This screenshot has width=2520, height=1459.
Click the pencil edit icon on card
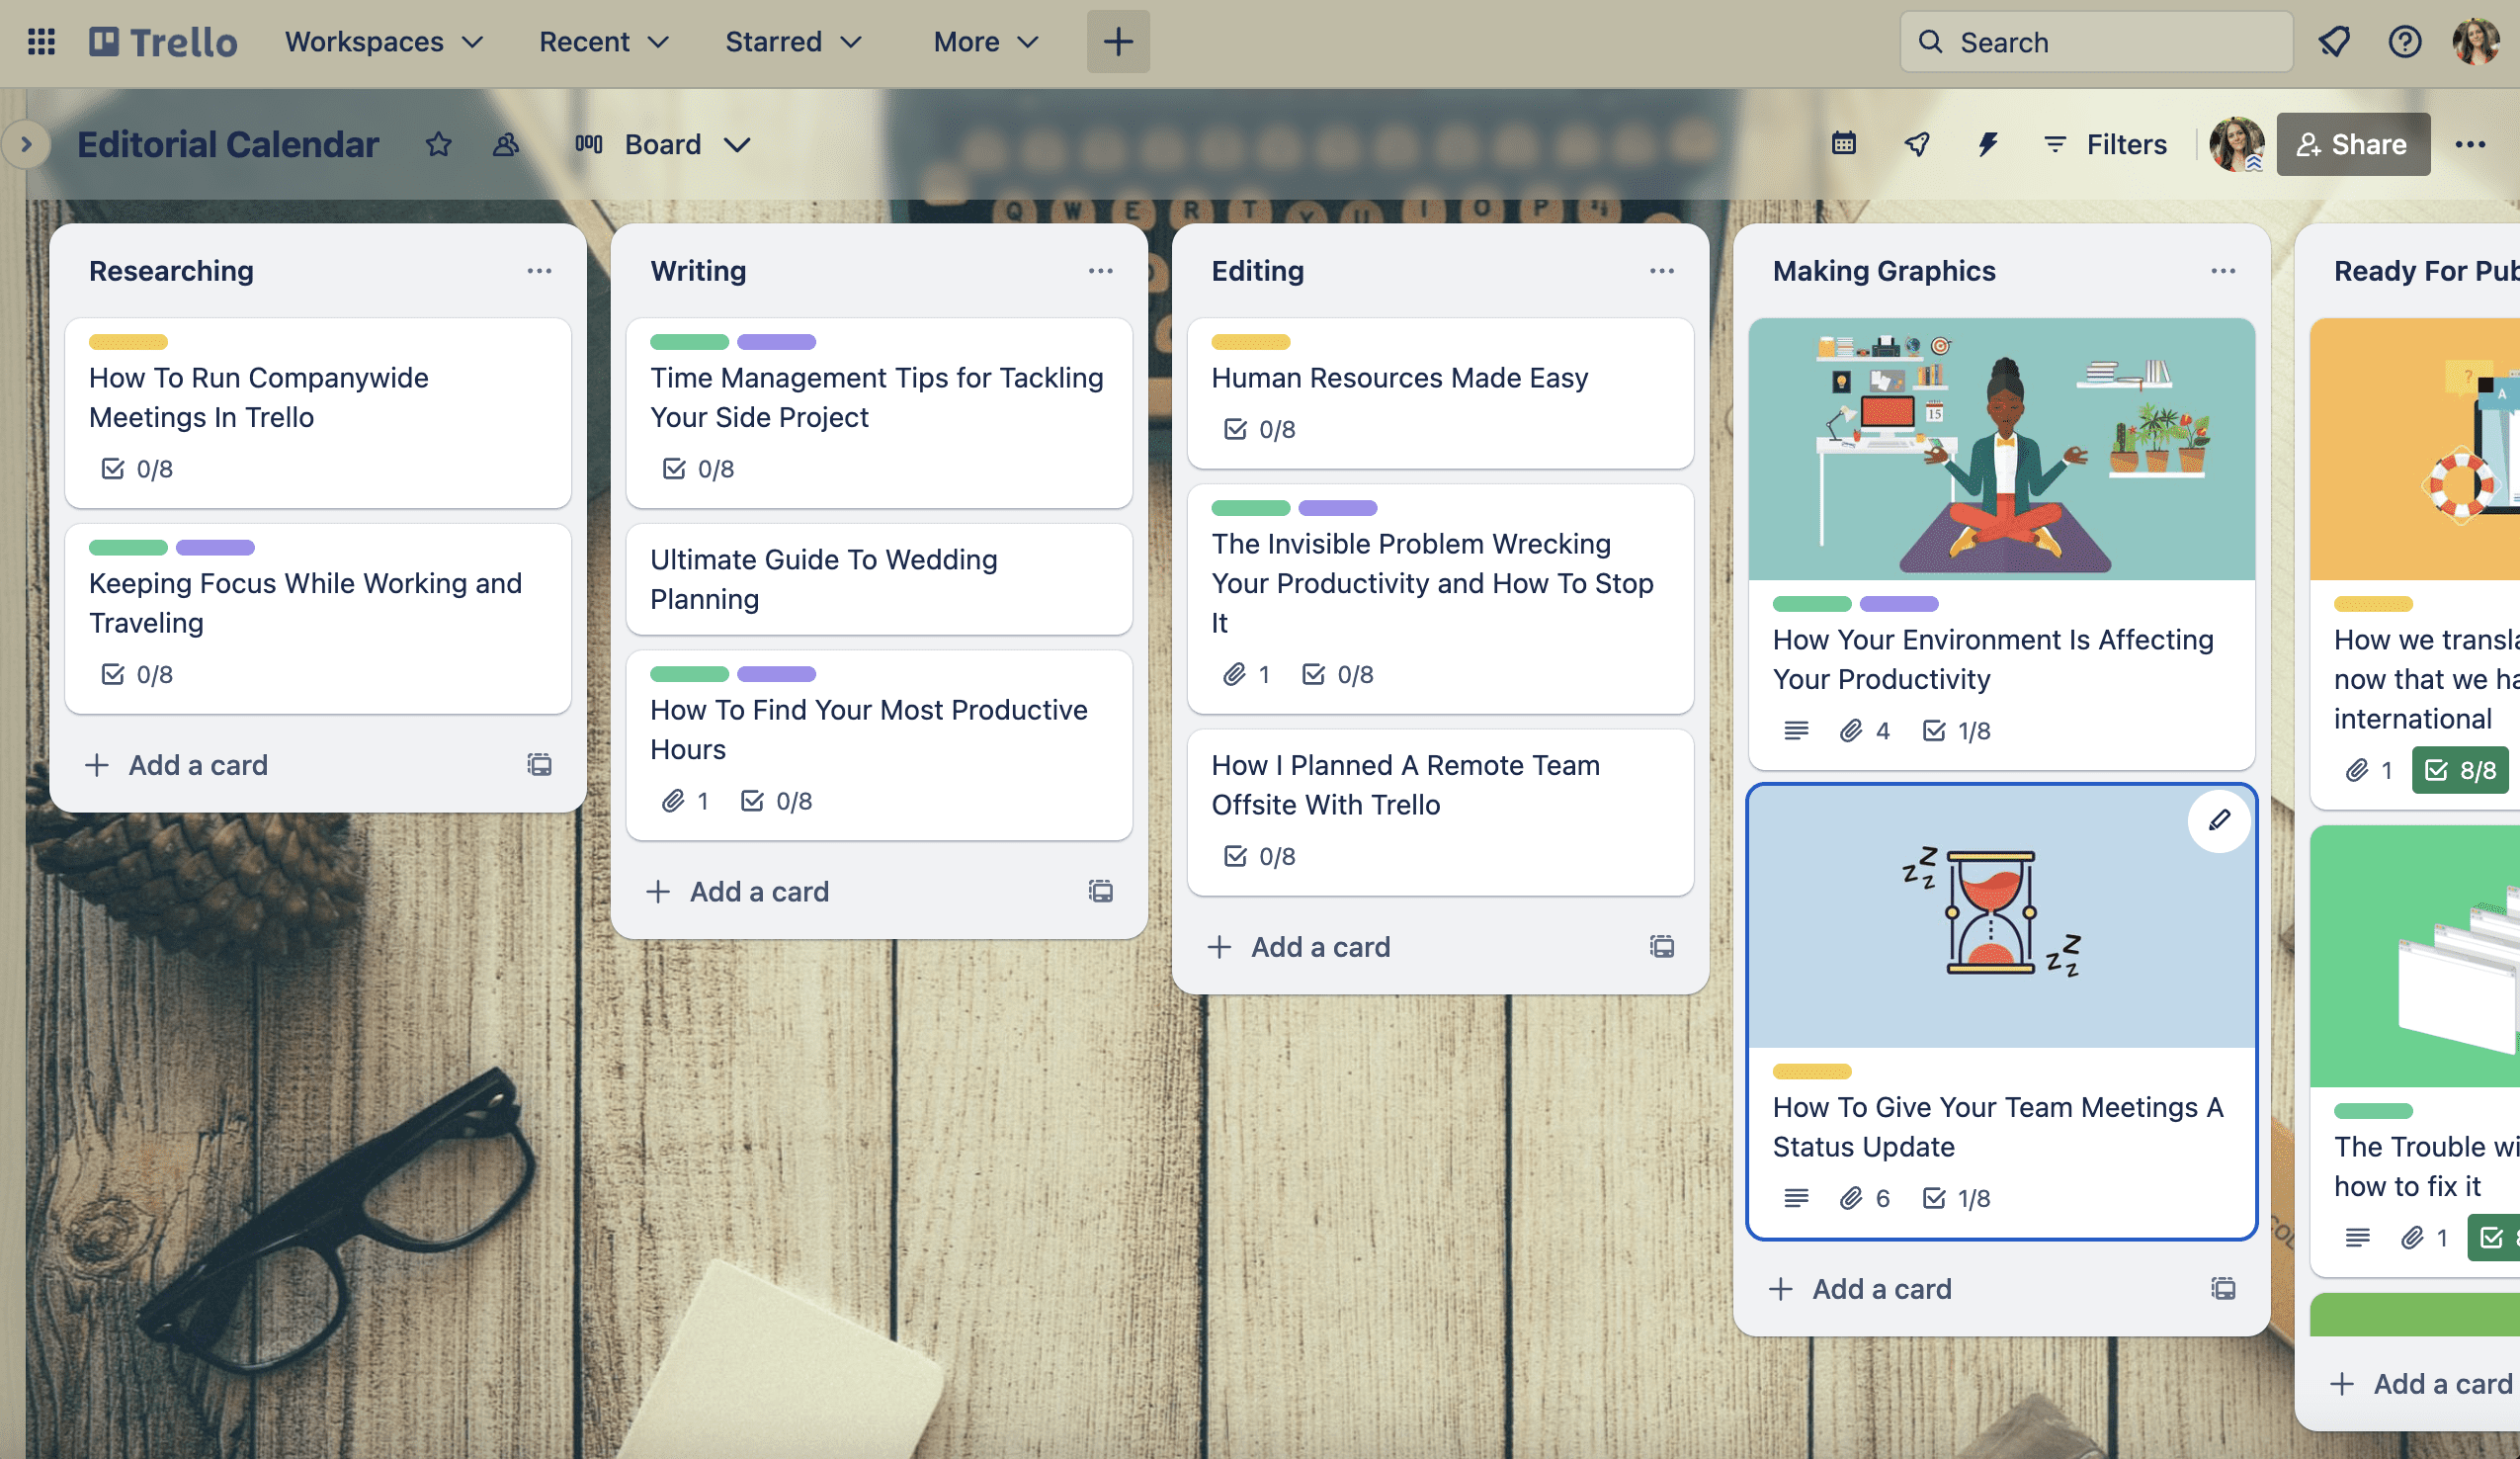[2218, 820]
